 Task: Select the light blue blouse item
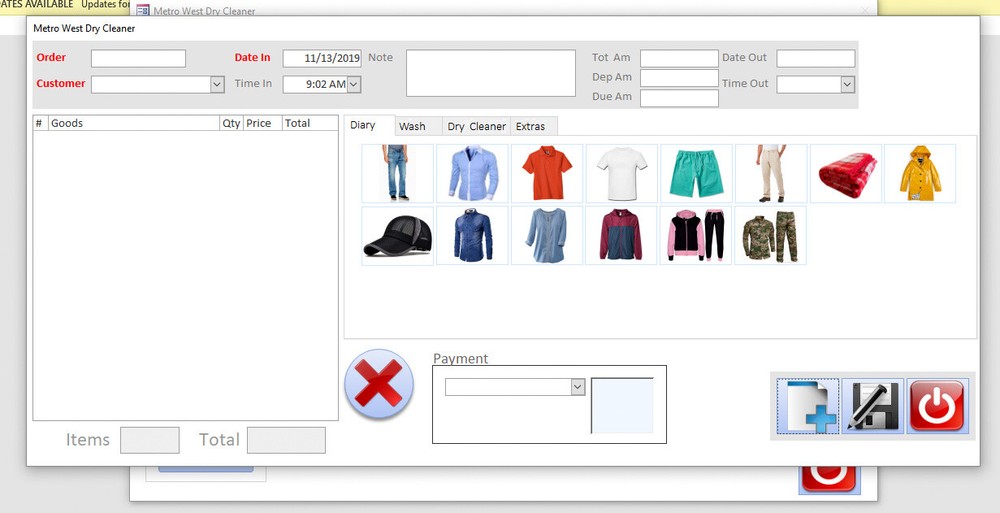click(x=547, y=235)
